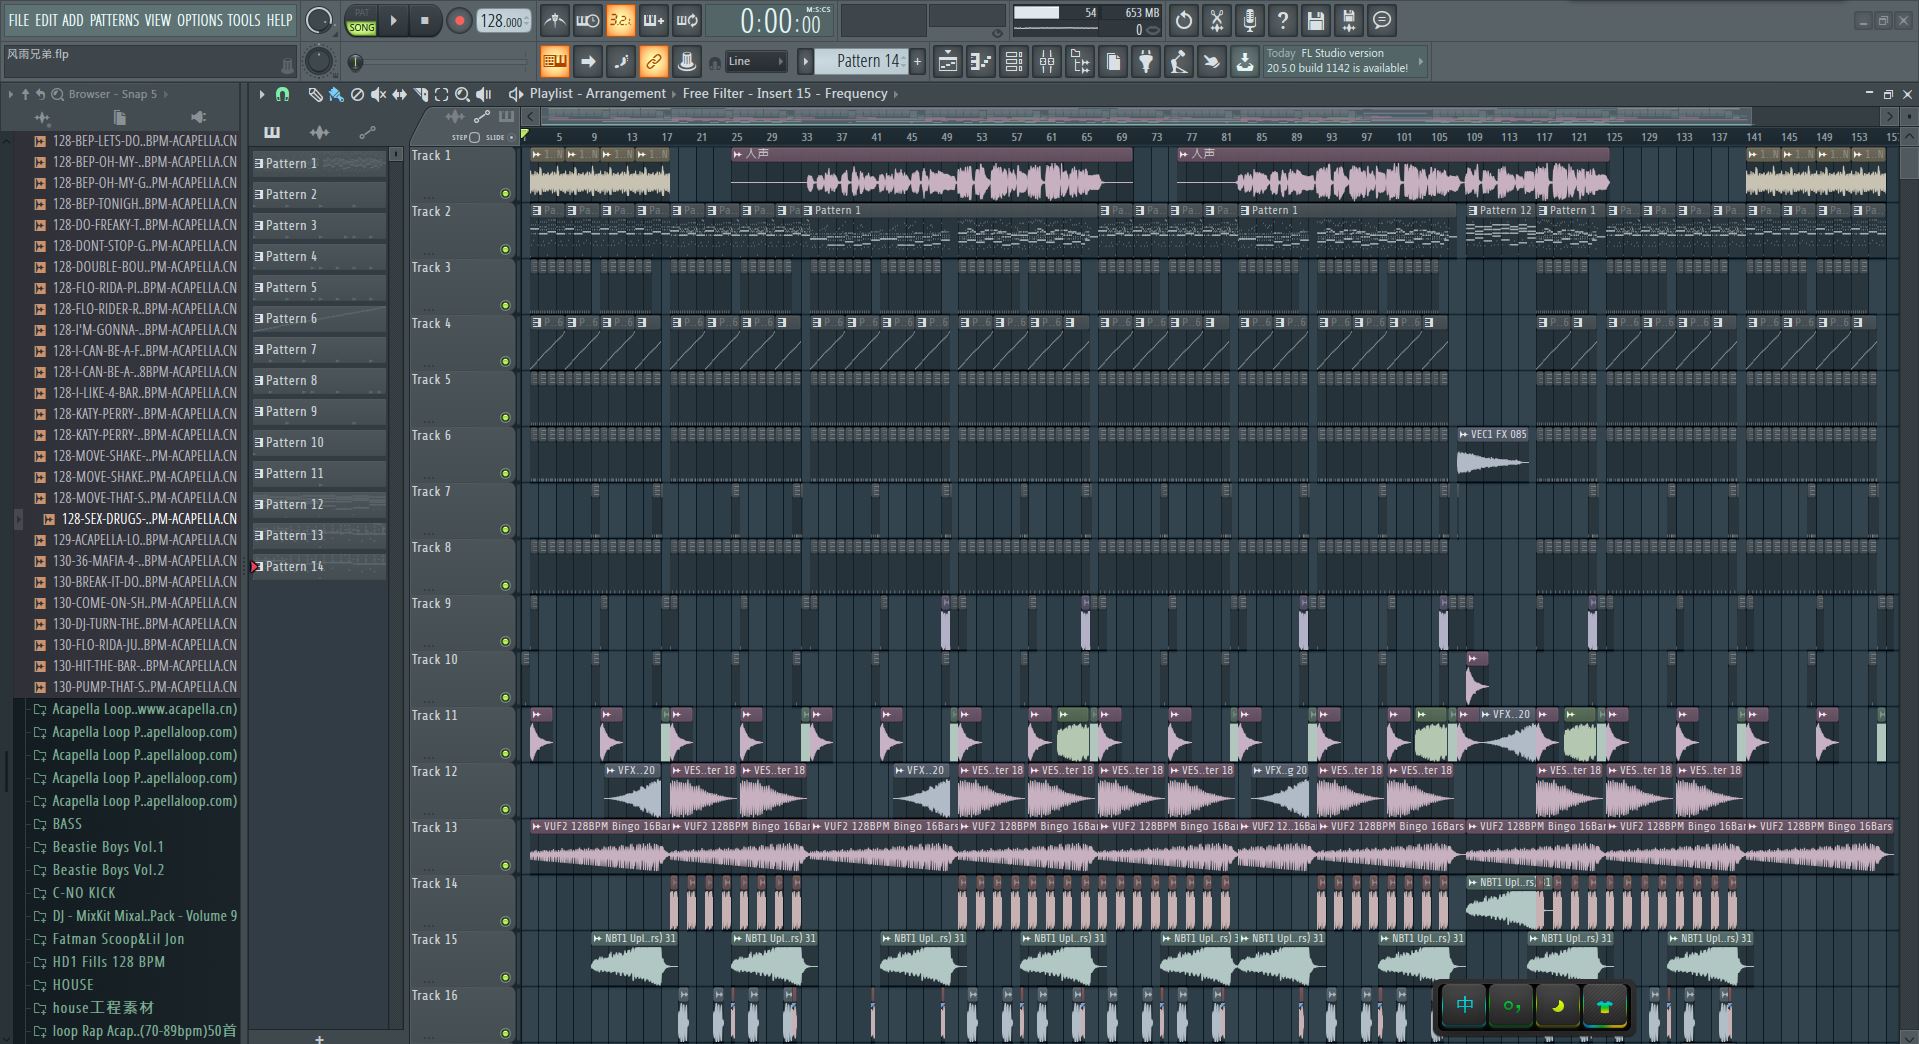Click the metronome icon
Viewport: 1919px width, 1044px height.
click(x=554, y=20)
